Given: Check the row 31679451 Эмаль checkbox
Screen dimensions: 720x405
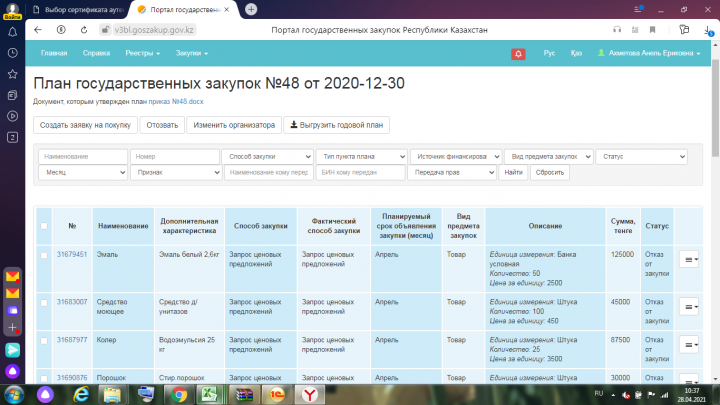Looking at the screenshot, I should tap(44, 255).
